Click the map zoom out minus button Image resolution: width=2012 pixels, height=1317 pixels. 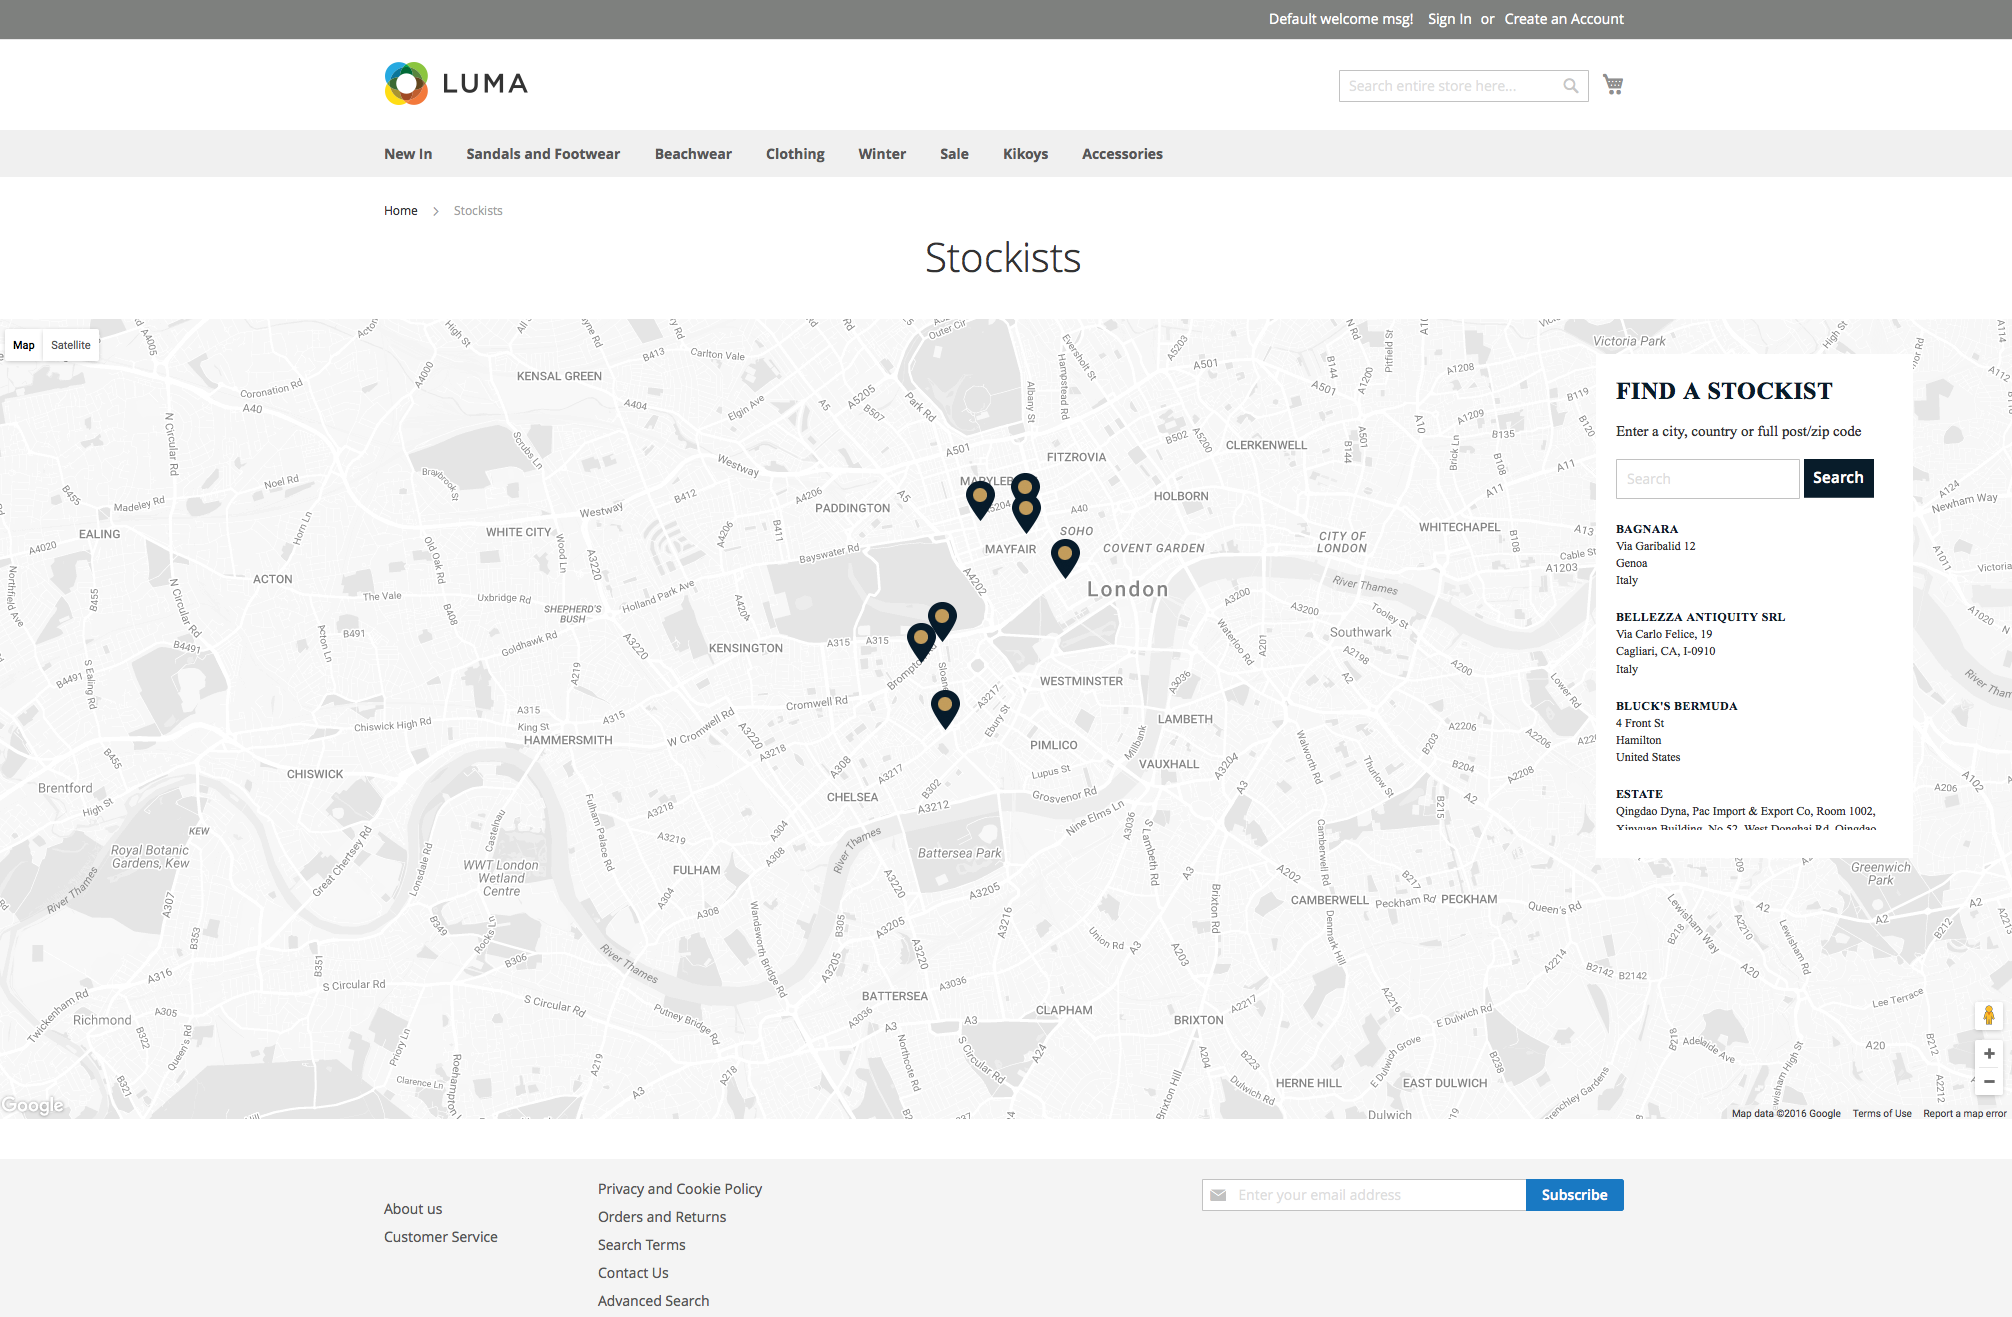coord(1988,1082)
